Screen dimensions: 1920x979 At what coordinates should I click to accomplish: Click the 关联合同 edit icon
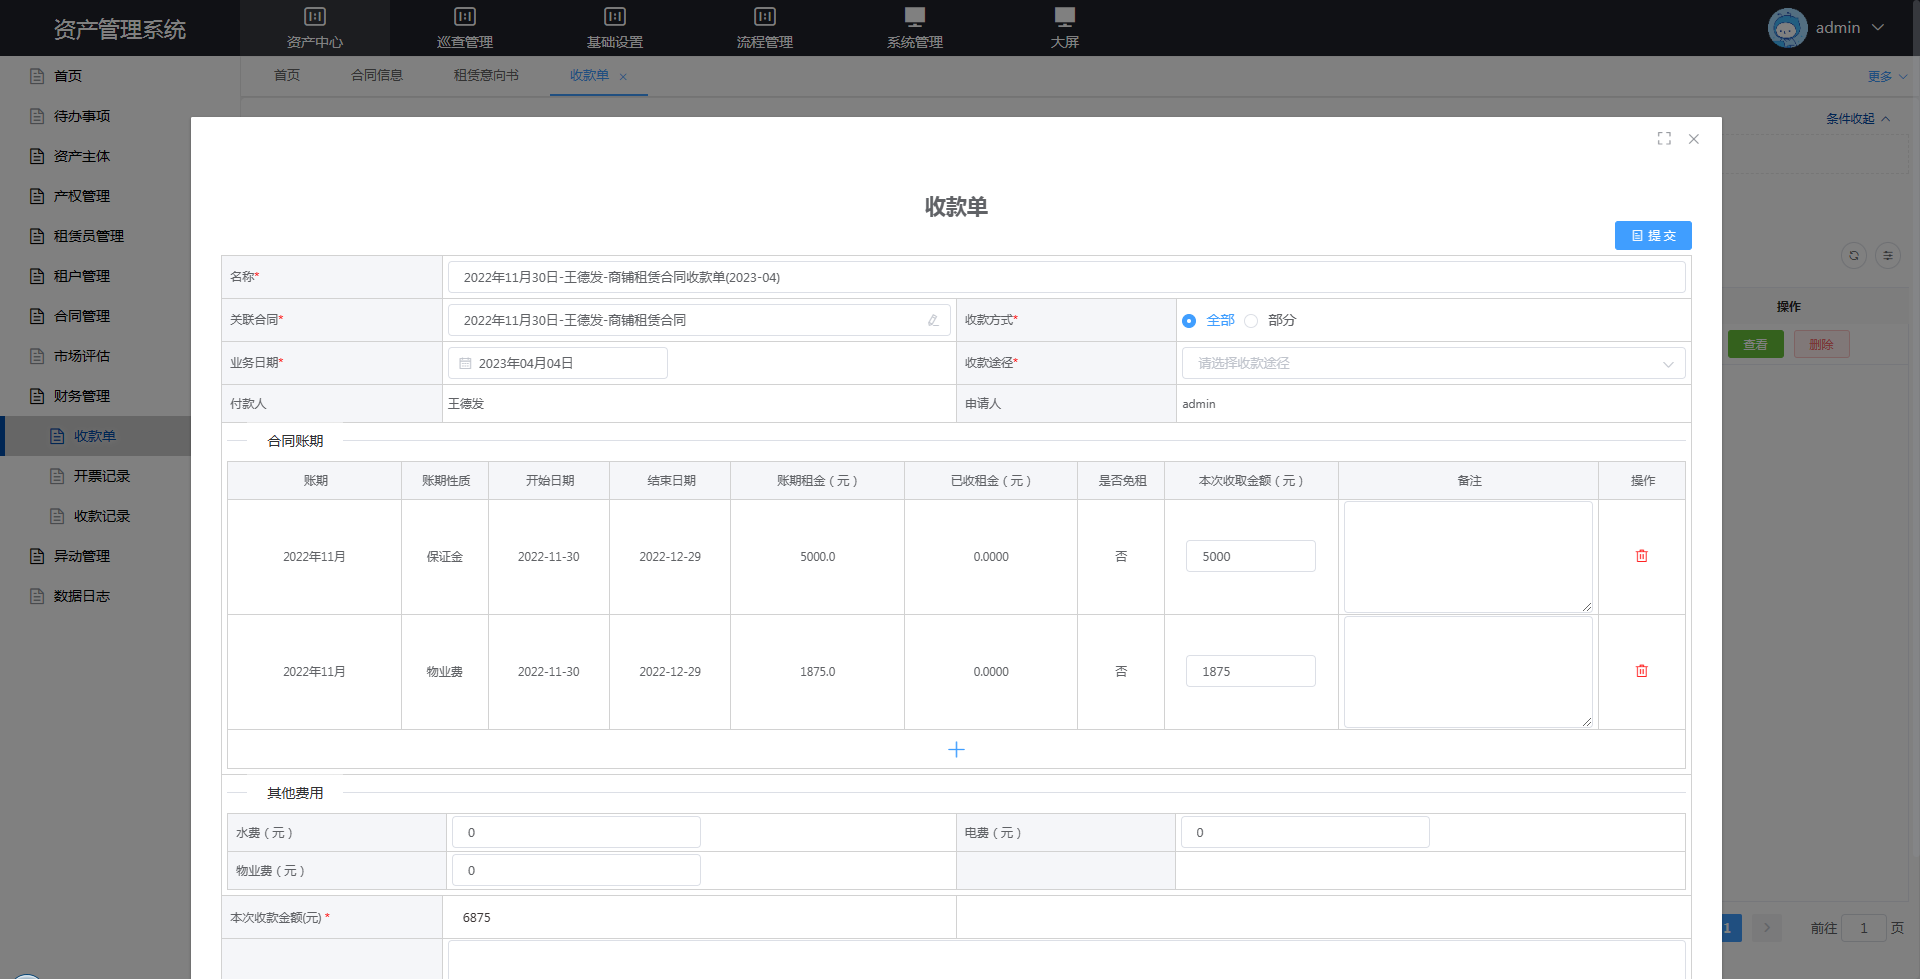point(932,320)
